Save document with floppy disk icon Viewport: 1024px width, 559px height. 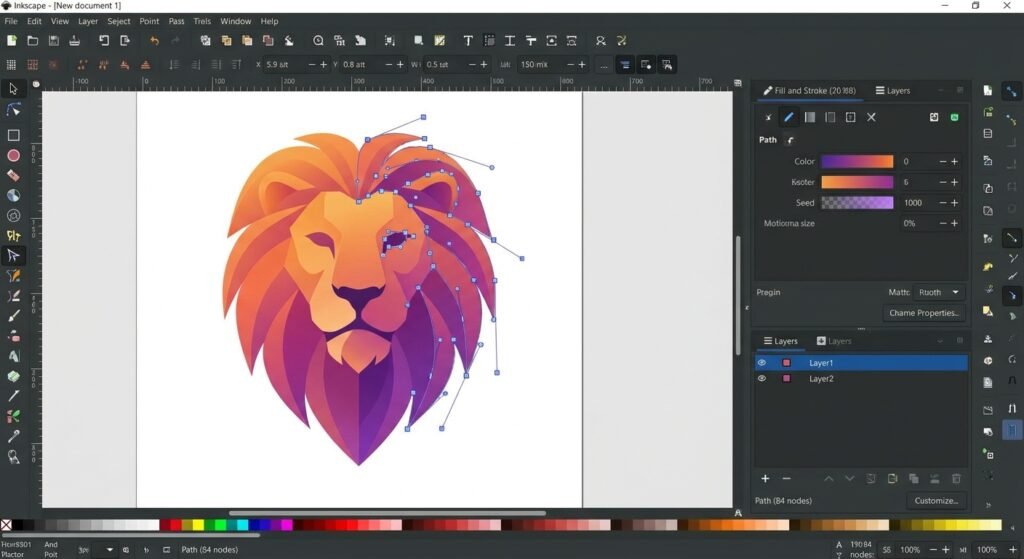pyautogui.click(x=54, y=40)
